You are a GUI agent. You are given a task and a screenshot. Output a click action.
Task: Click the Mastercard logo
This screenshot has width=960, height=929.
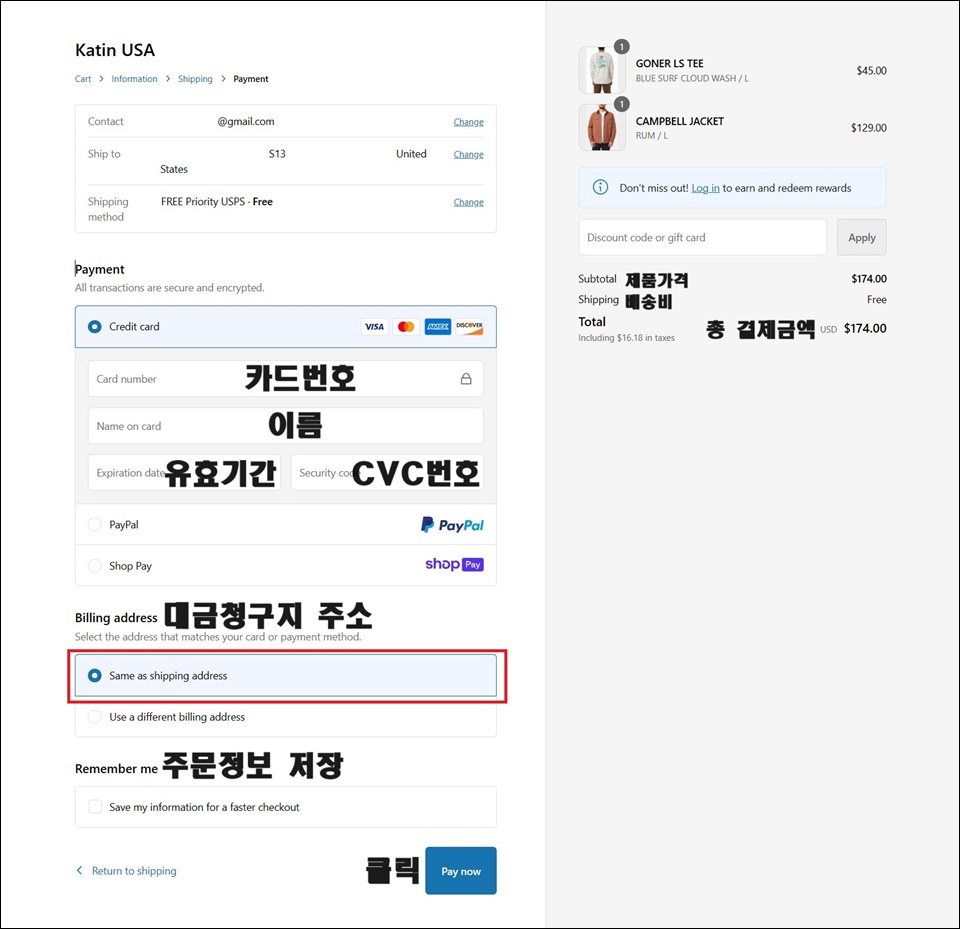[x=406, y=326]
